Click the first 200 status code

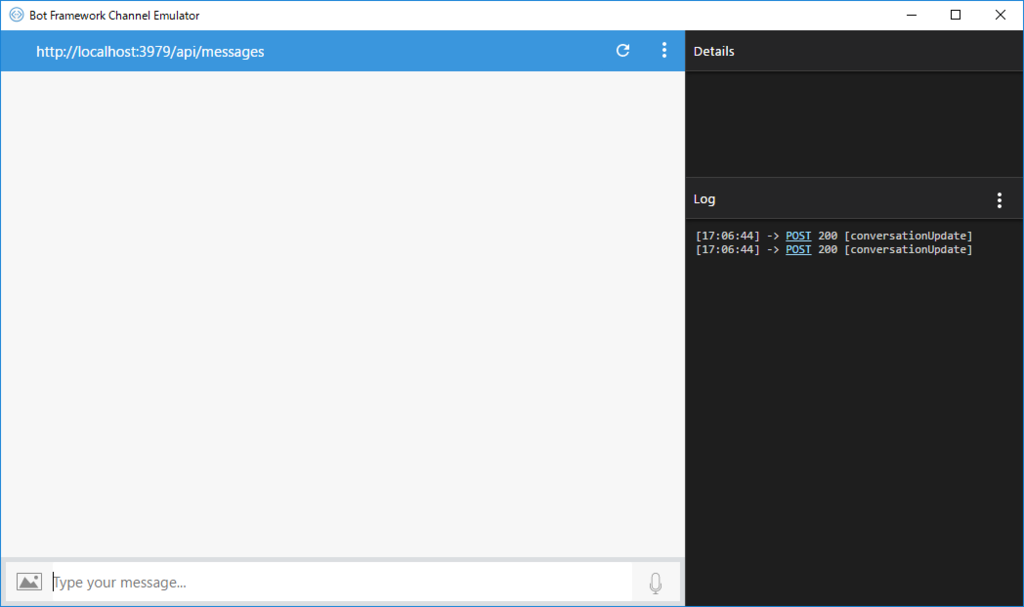pos(827,236)
